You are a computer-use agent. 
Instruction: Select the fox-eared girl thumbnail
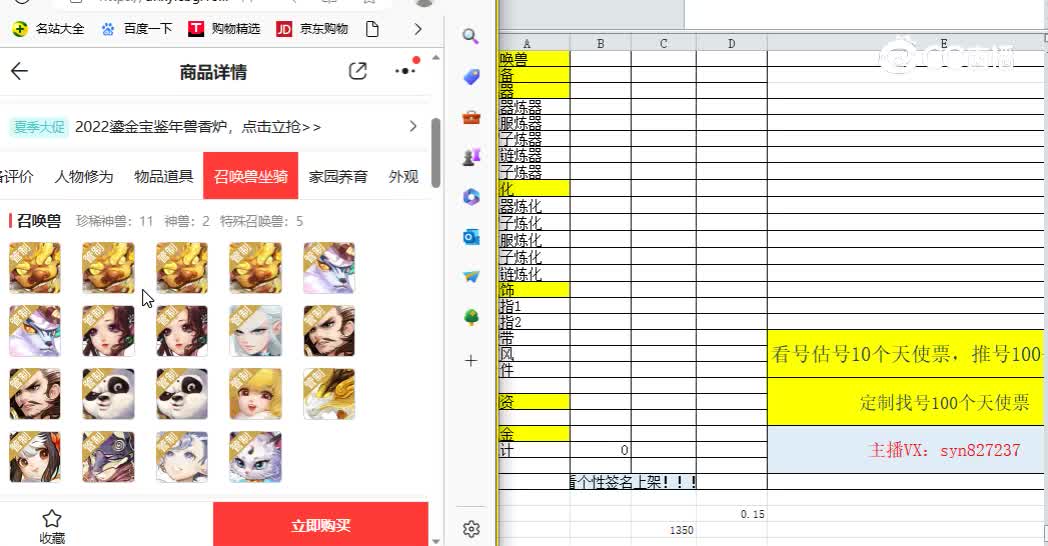coord(35,457)
